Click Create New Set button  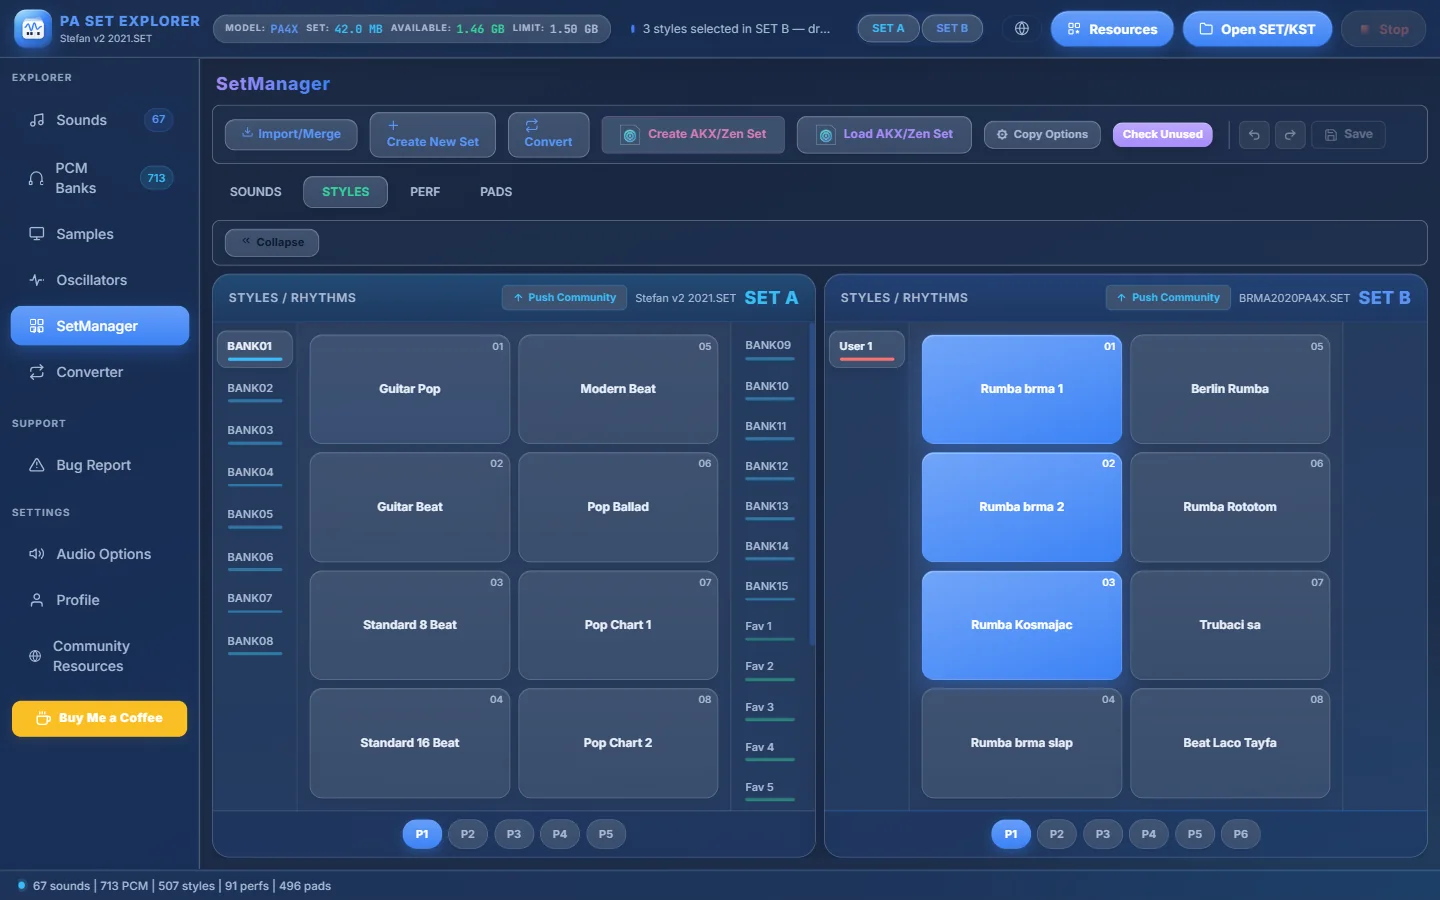tap(432, 134)
